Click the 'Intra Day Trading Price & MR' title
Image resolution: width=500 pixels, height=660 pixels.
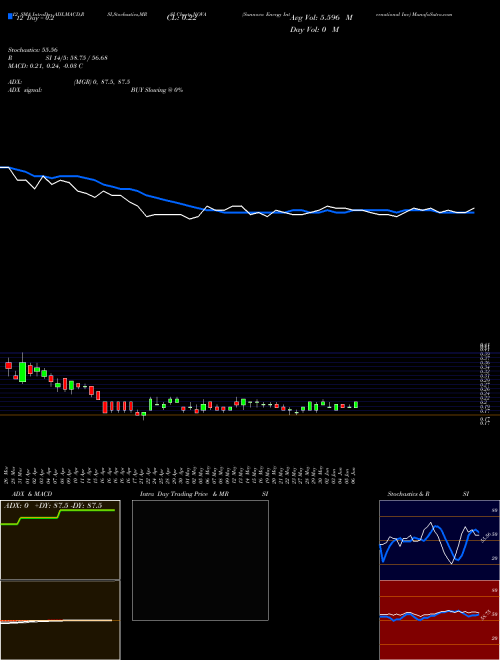coord(184,494)
